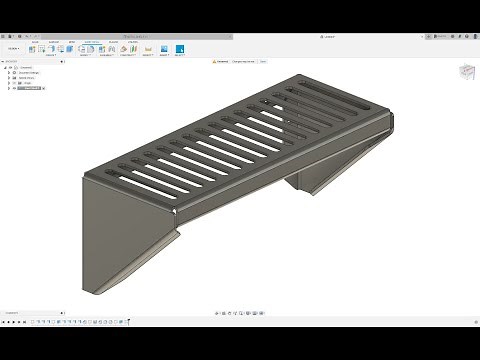The height and width of the screenshot is (360, 480).
Task: Undo the last action
Action: pyautogui.click(x=28, y=36)
